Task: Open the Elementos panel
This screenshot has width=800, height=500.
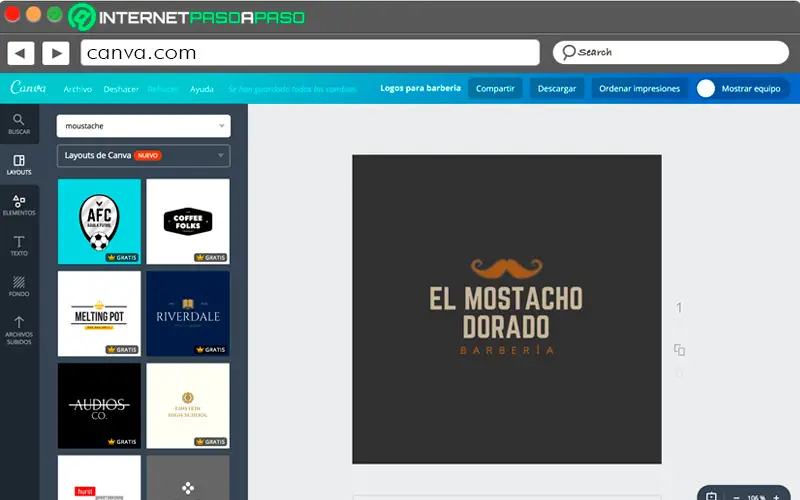Action: coord(19,205)
